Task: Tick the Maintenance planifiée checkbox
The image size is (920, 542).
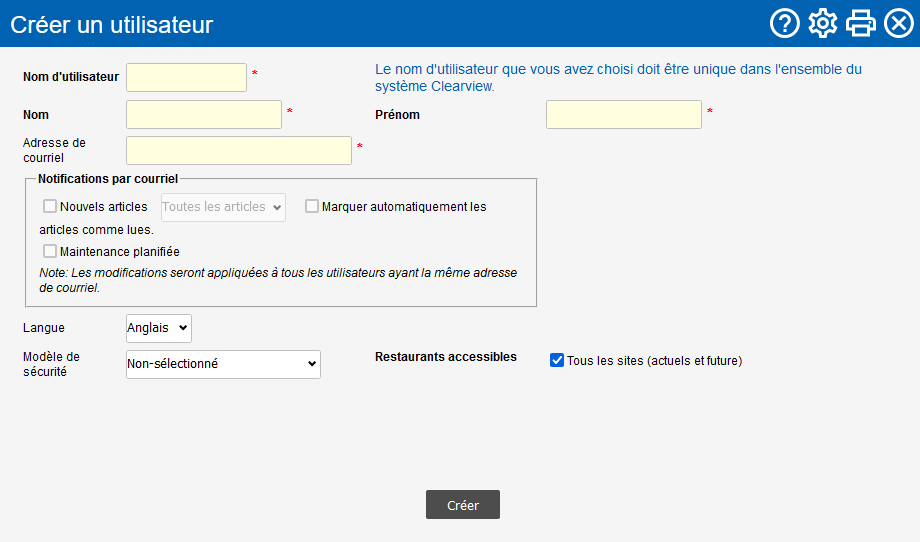Action: pos(50,251)
